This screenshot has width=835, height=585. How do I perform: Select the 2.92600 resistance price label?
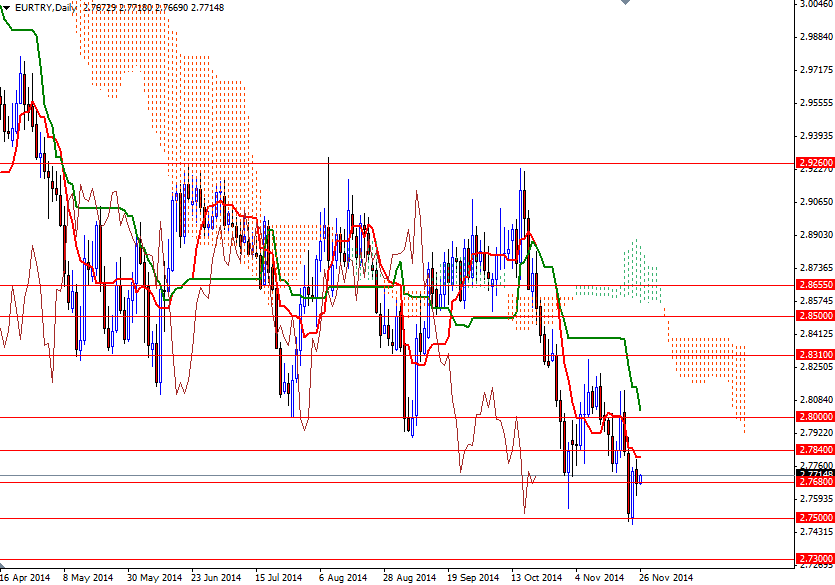(815, 160)
